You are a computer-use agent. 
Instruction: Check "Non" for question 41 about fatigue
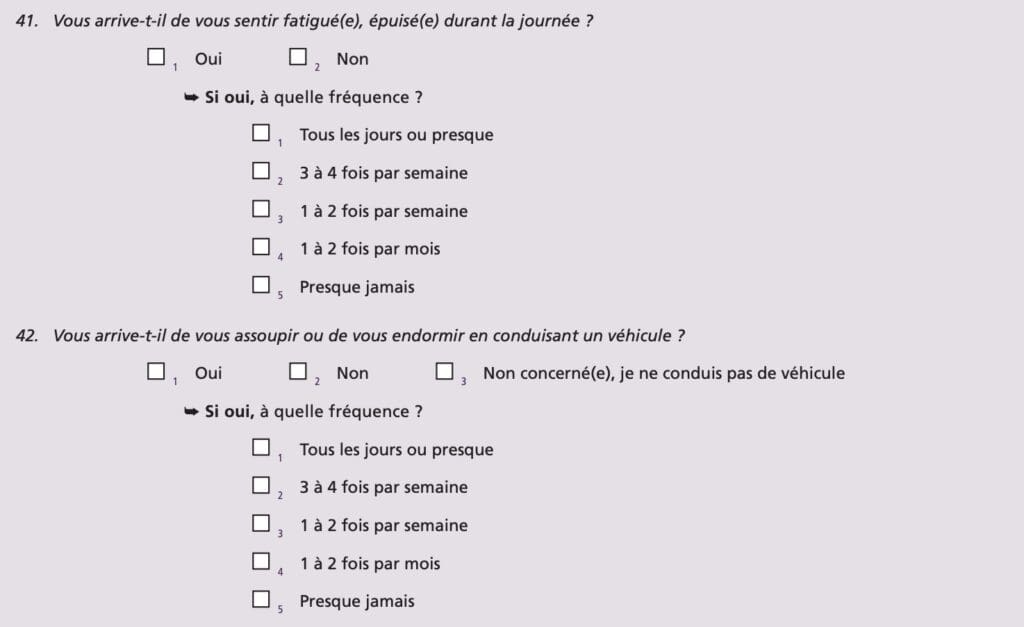click(x=298, y=58)
